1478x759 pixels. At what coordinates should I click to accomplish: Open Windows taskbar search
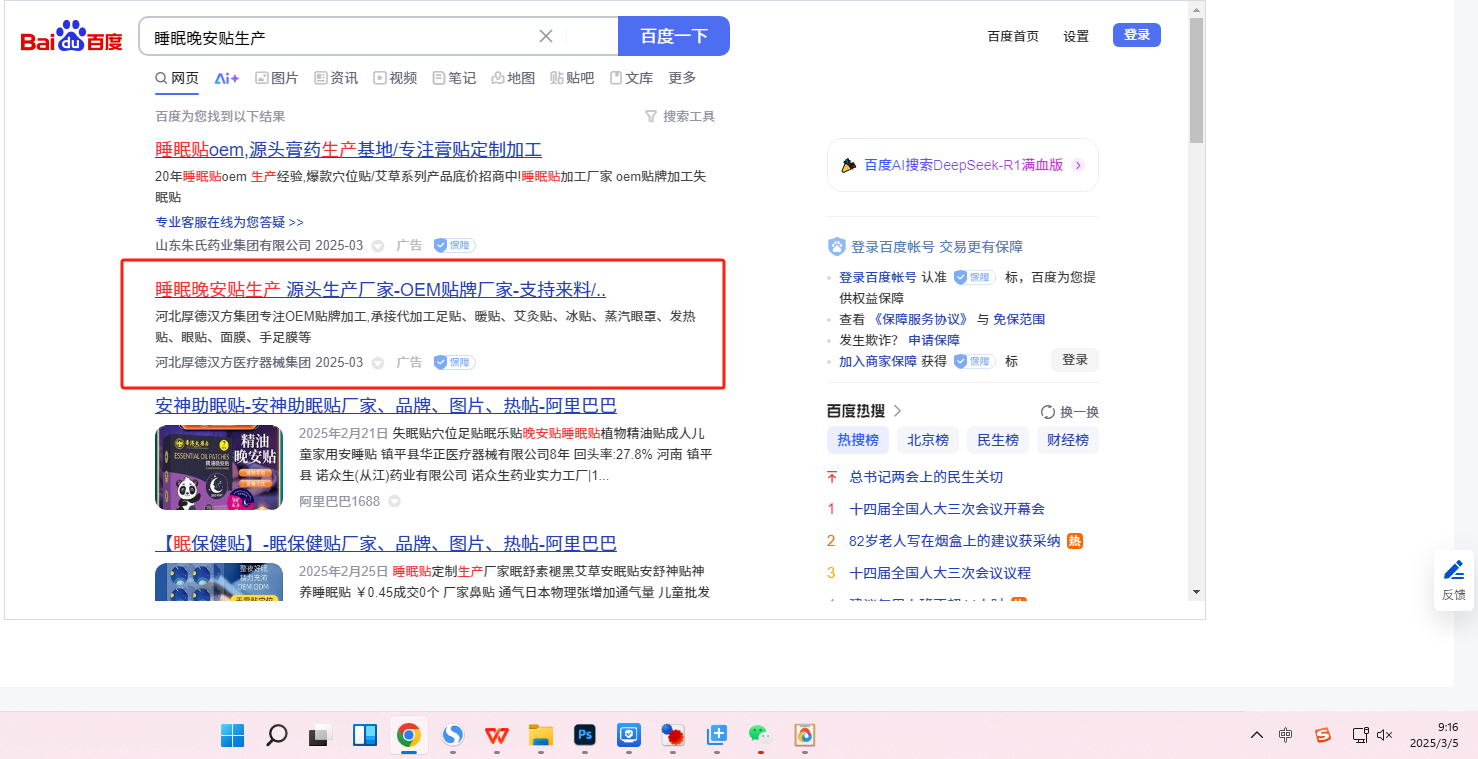tap(277, 736)
